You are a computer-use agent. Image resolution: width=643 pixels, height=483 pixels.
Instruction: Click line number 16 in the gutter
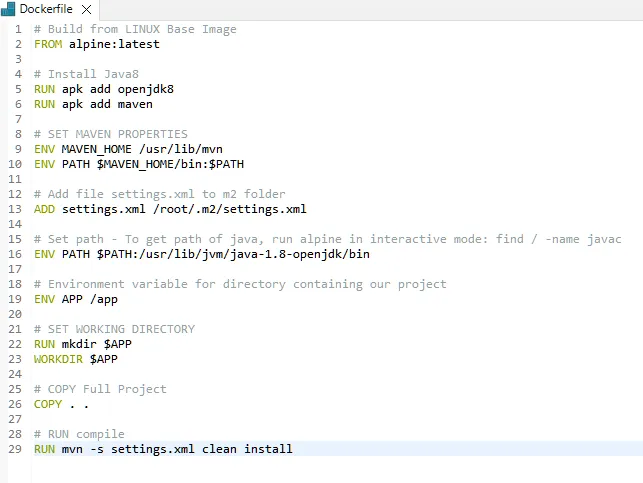tap(15, 254)
